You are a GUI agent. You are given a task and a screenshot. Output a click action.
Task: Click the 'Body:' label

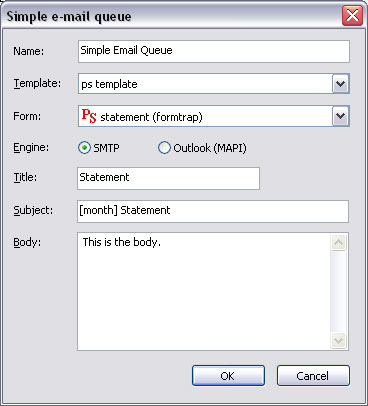click(x=27, y=242)
